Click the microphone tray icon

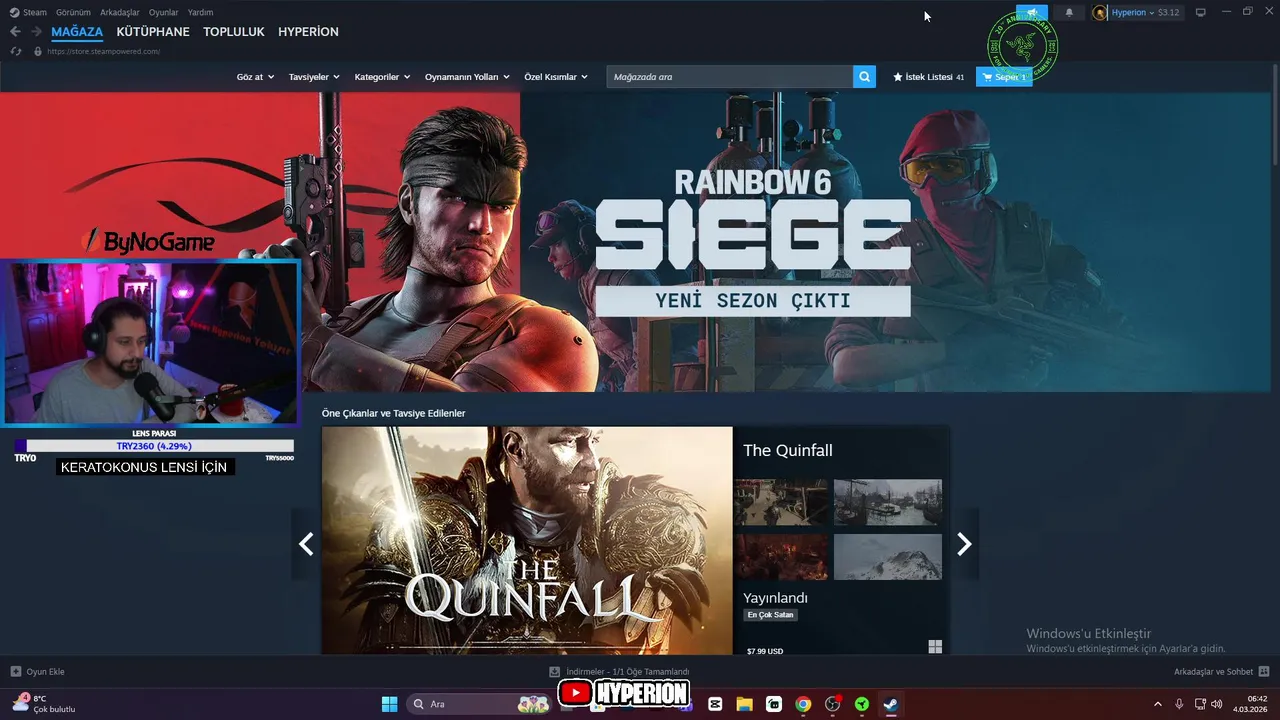pyautogui.click(x=1179, y=704)
